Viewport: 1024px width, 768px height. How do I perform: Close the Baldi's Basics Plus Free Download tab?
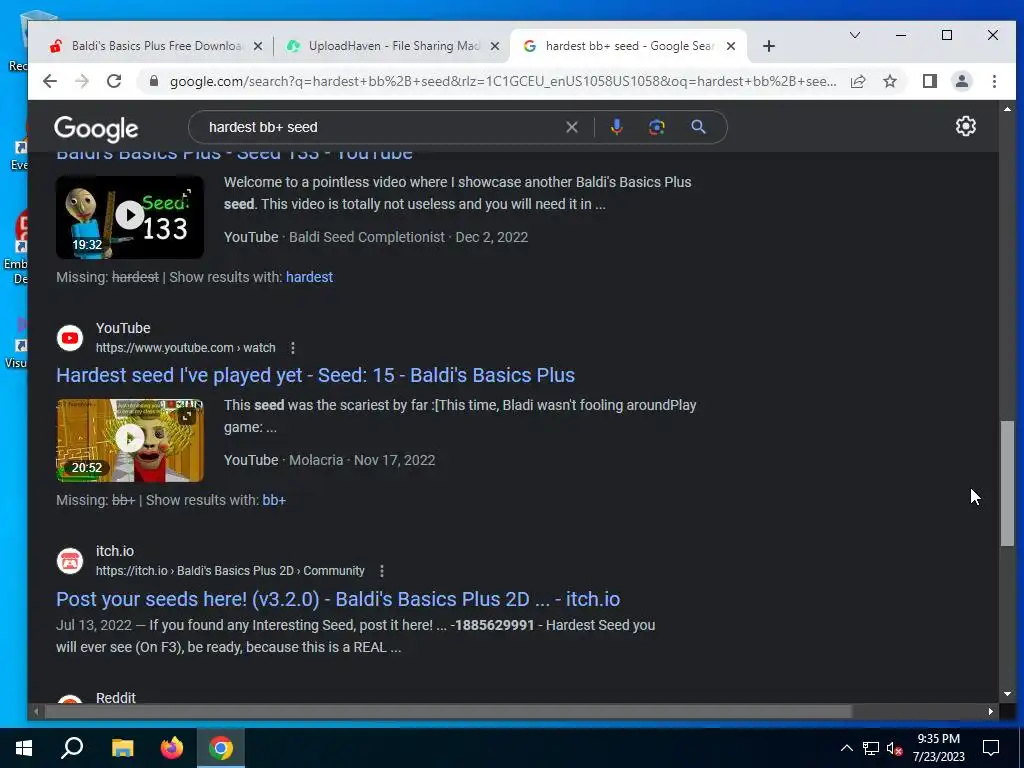(258, 46)
